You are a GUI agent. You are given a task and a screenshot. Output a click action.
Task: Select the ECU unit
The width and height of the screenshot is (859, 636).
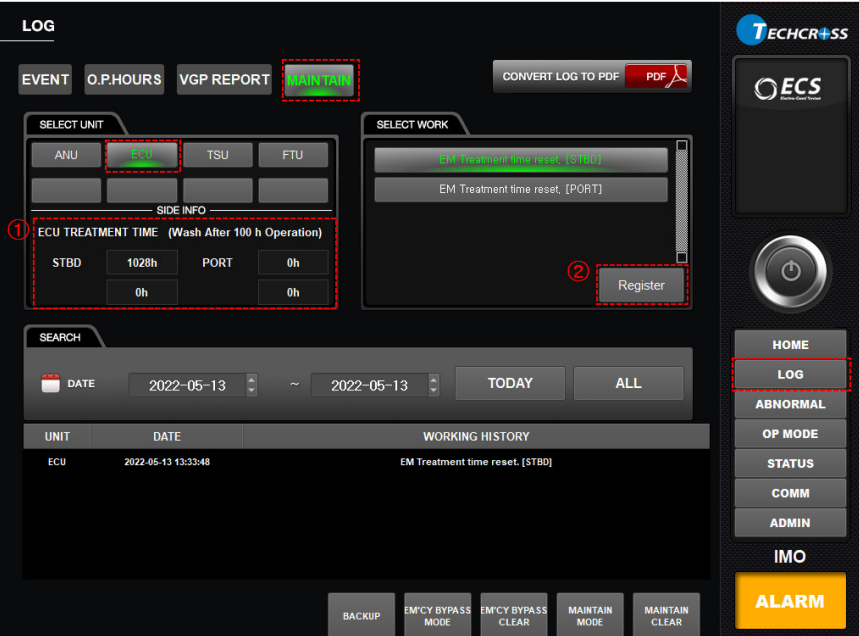tap(142, 155)
